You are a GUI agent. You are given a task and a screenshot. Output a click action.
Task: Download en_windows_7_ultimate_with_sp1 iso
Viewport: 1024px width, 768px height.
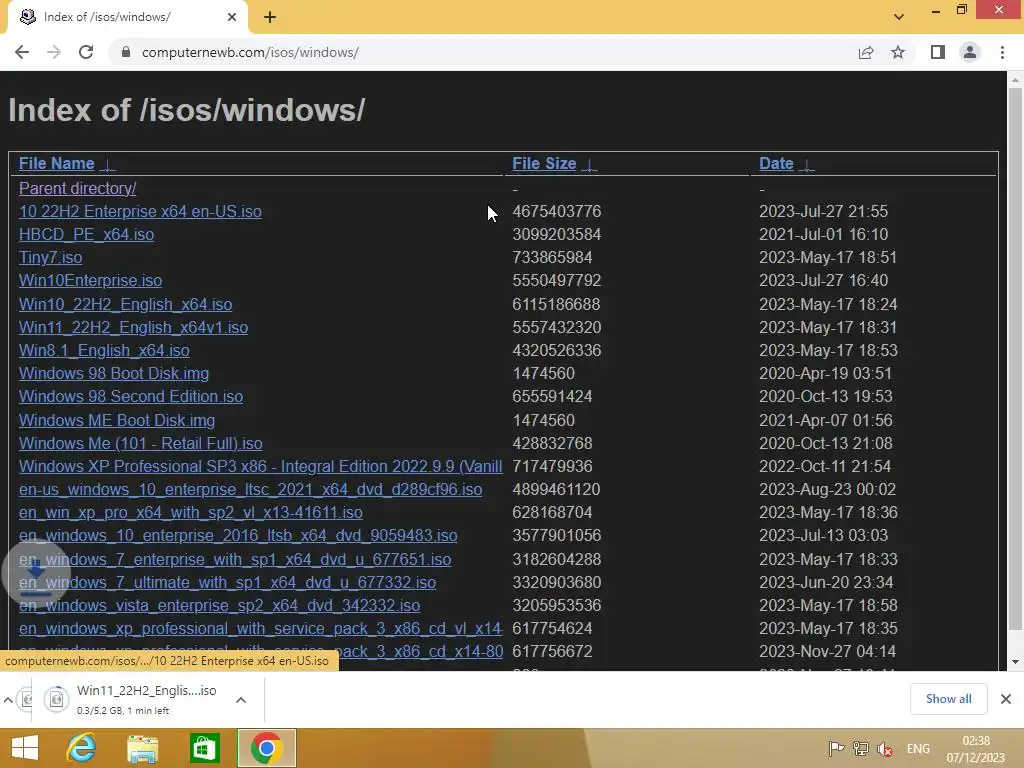point(227,582)
